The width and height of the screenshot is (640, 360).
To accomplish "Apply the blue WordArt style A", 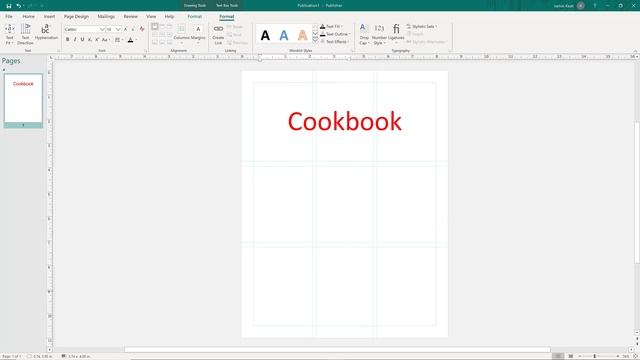I will pyautogui.click(x=284, y=36).
